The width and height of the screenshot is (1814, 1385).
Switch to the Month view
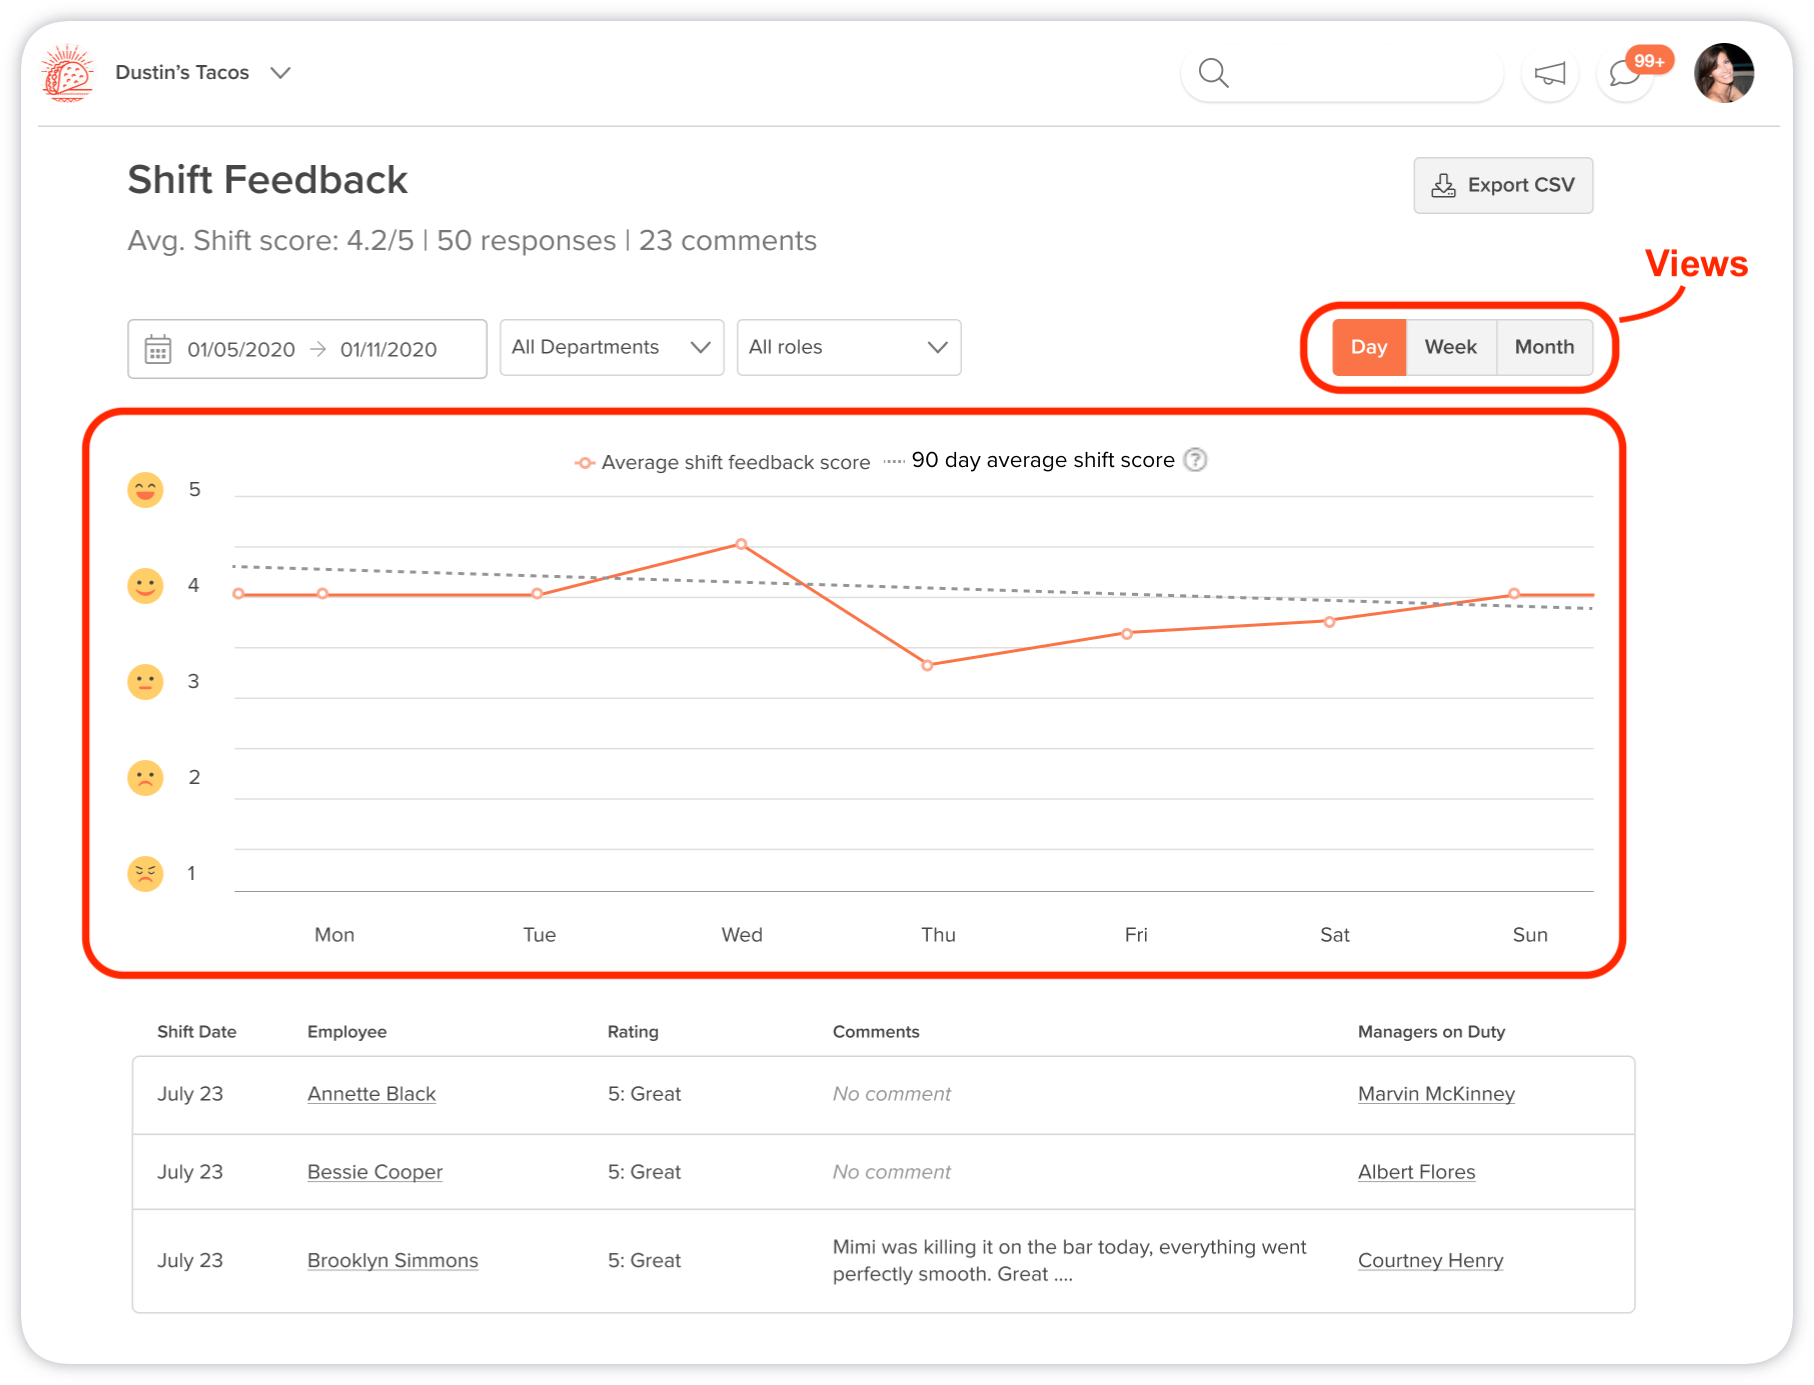(1543, 347)
